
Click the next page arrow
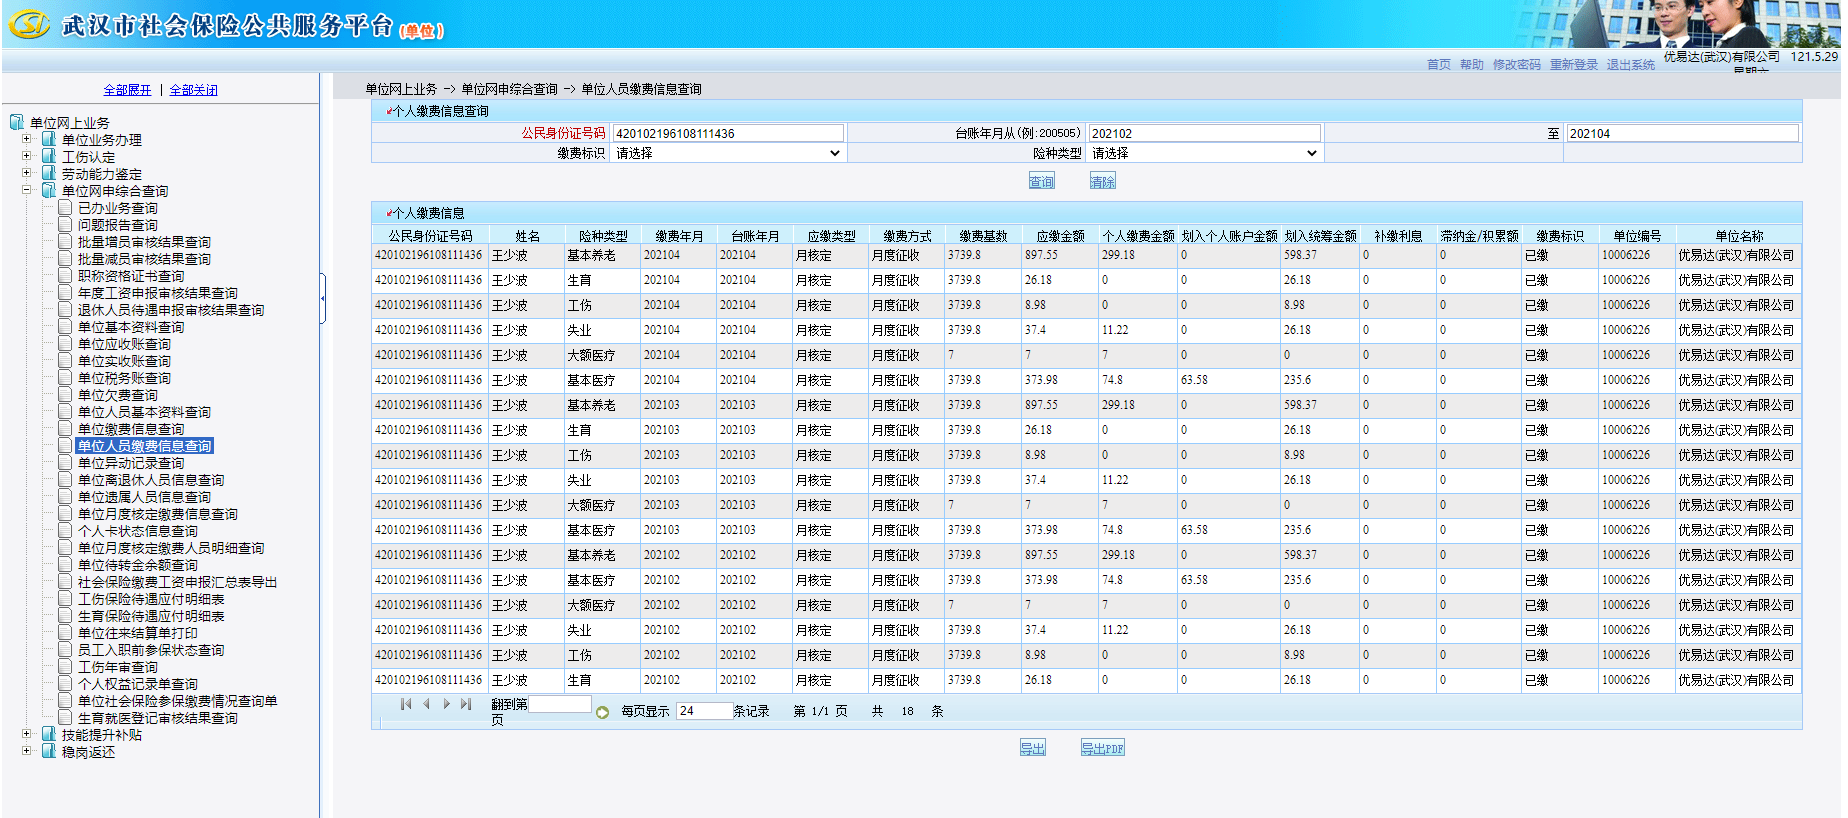(446, 704)
